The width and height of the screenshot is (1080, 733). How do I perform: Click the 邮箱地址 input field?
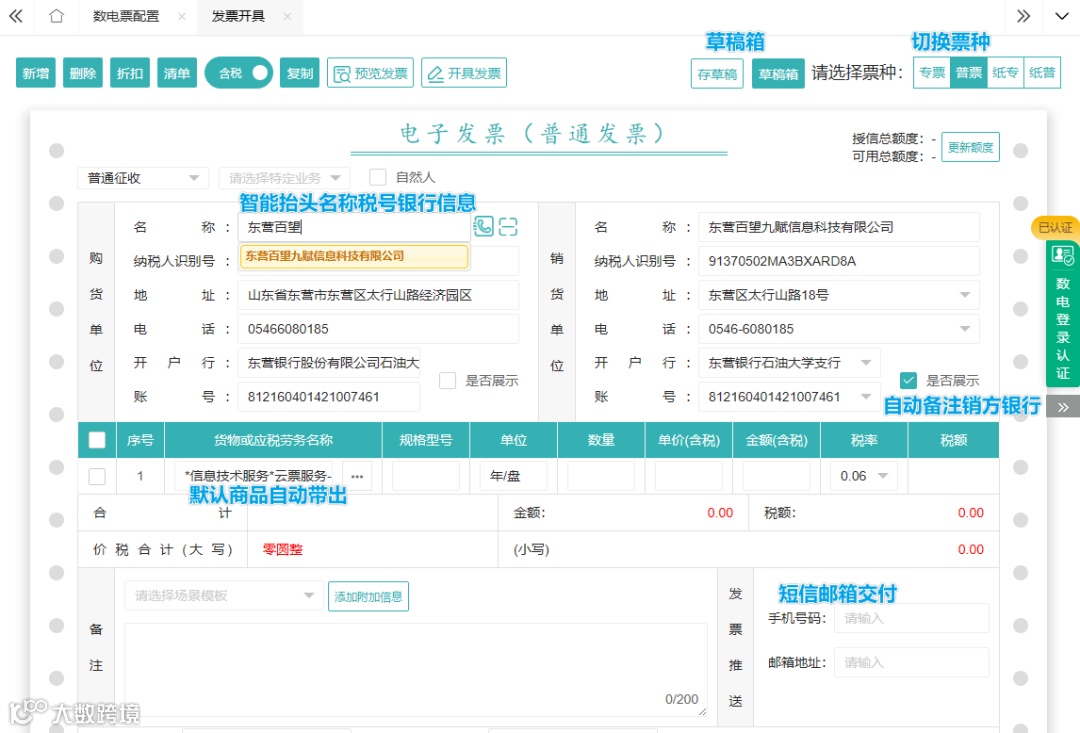(x=911, y=662)
